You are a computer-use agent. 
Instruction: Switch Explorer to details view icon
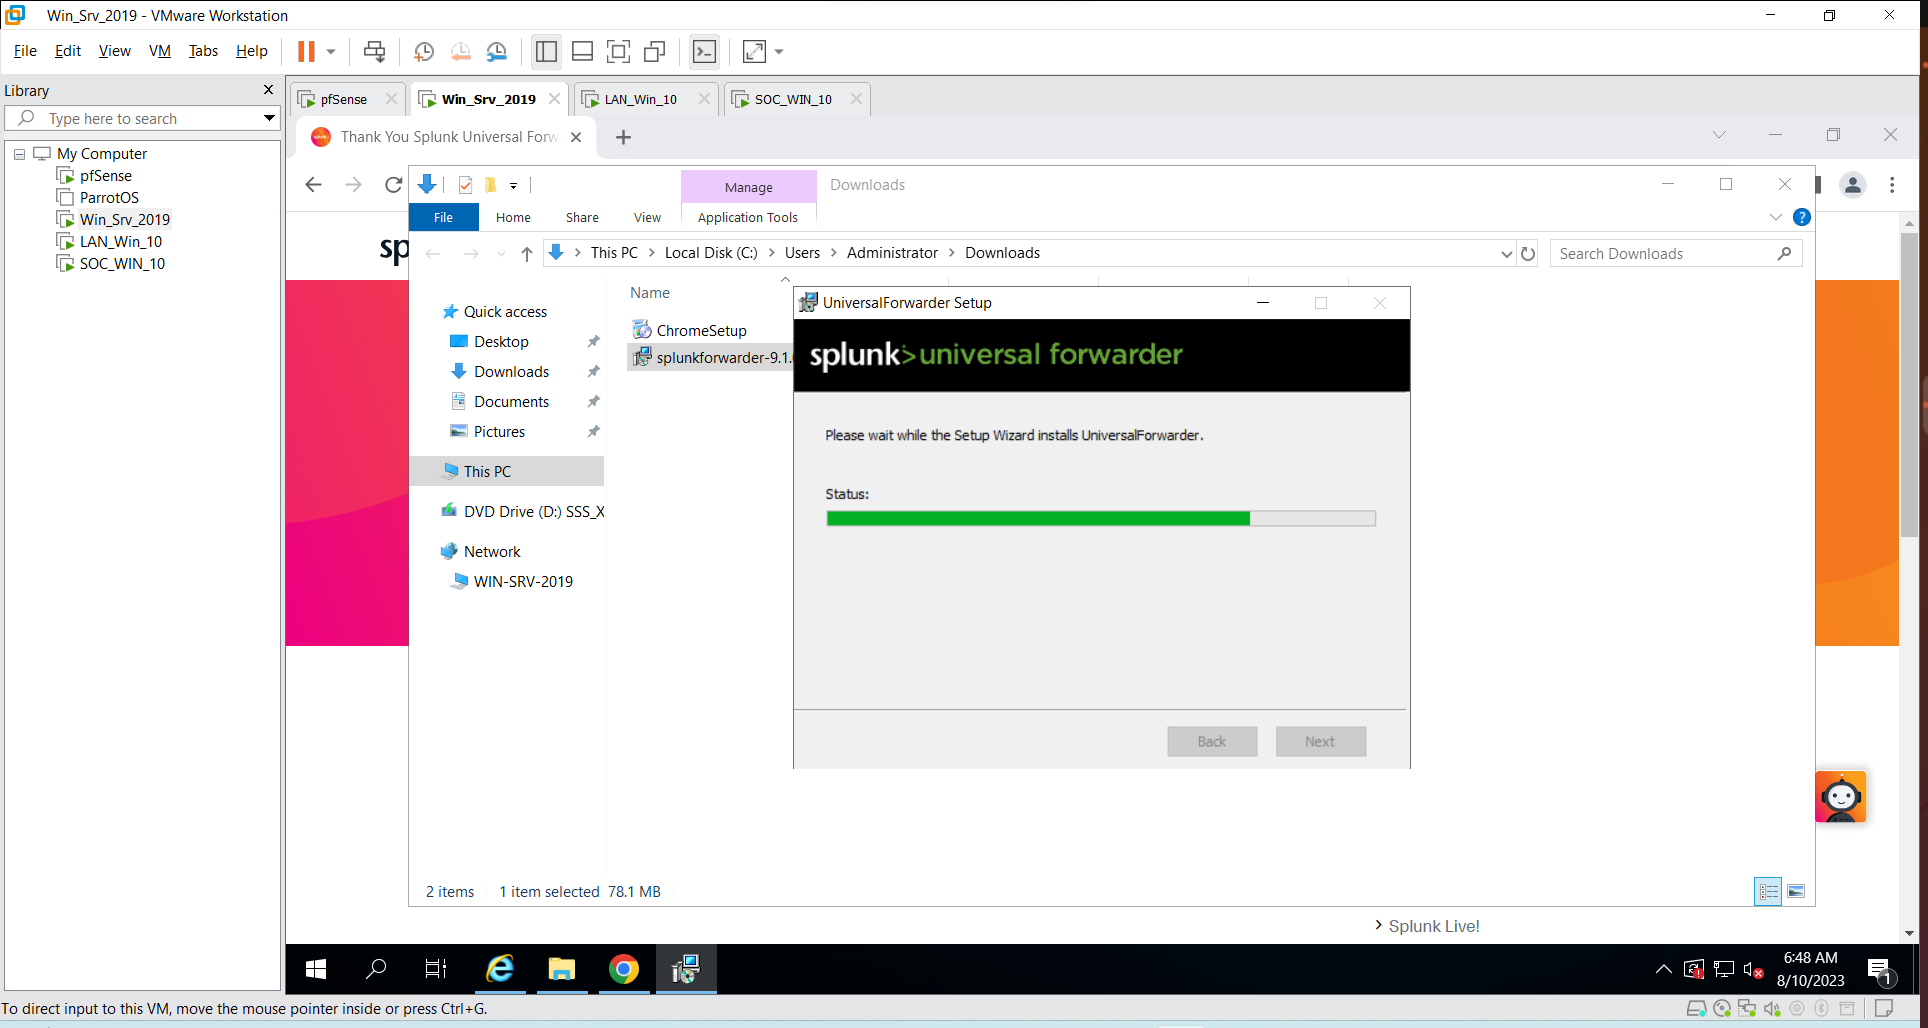pyautogui.click(x=1768, y=891)
